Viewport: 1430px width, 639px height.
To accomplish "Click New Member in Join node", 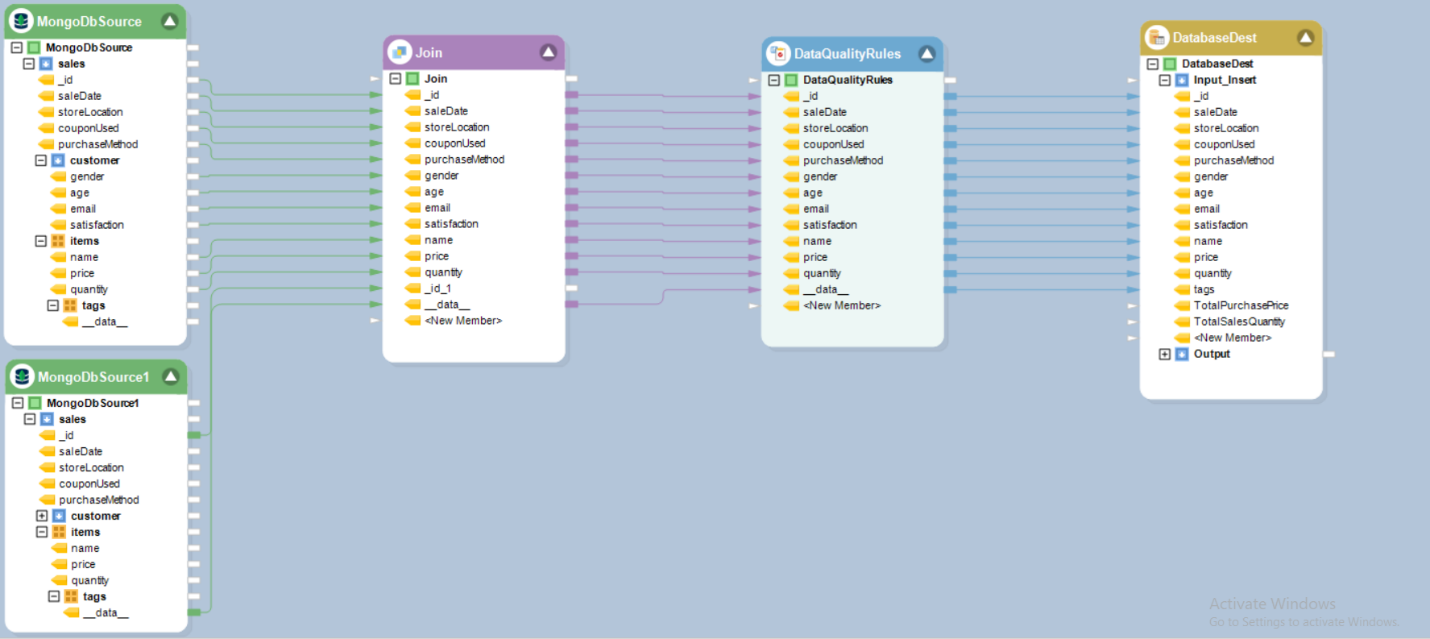I will point(462,321).
